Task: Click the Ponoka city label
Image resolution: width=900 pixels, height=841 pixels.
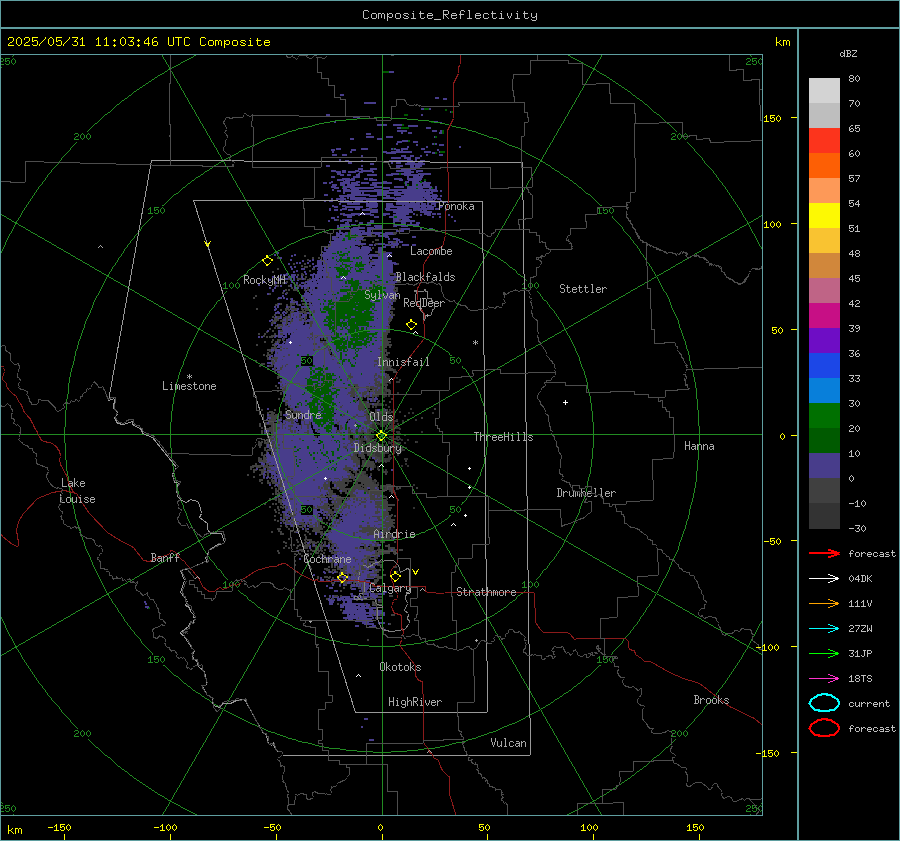Action: pos(456,206)
